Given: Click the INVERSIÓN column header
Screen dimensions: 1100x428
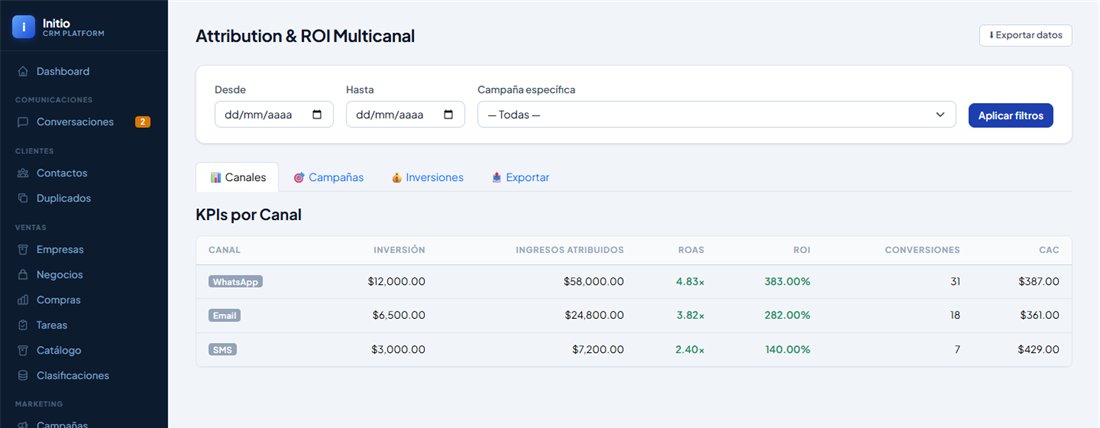Looking at the screenshot, I should [x=399, y=250].
